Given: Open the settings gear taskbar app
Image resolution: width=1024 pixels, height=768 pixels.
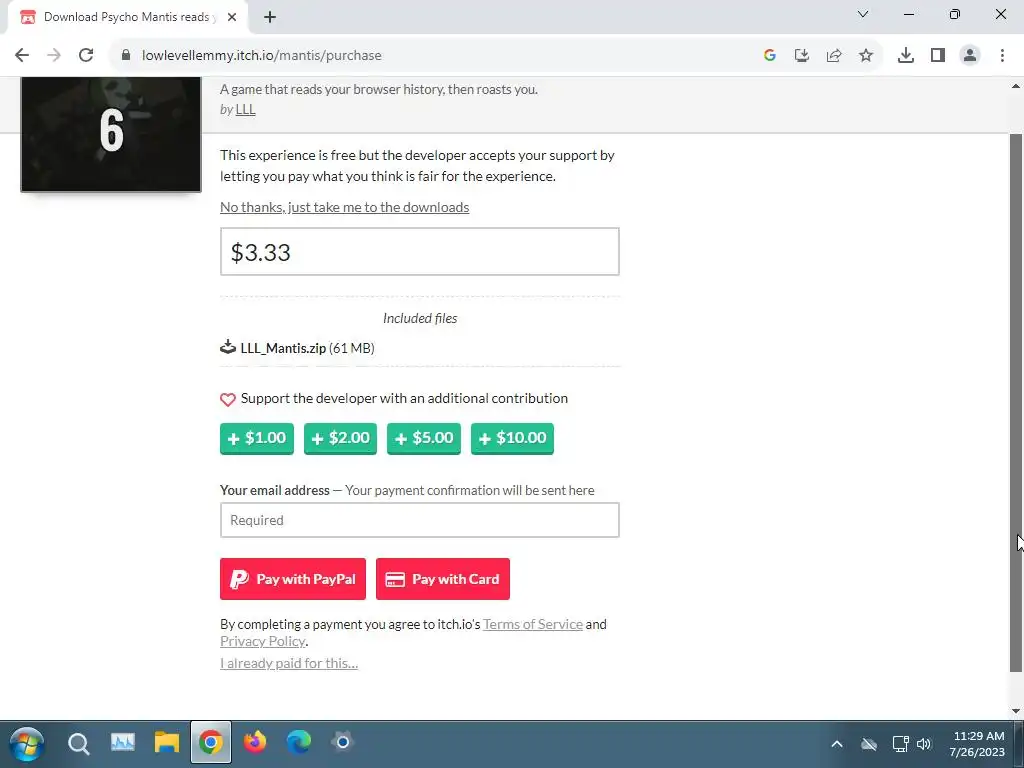Looking at the screenshot, I should [342, 742].
